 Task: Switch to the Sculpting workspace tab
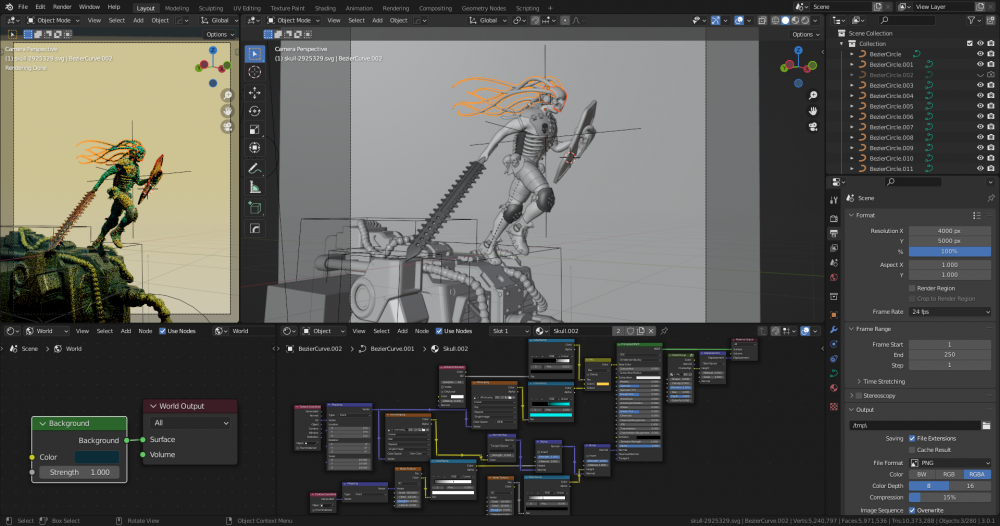(x=210, y=8)
